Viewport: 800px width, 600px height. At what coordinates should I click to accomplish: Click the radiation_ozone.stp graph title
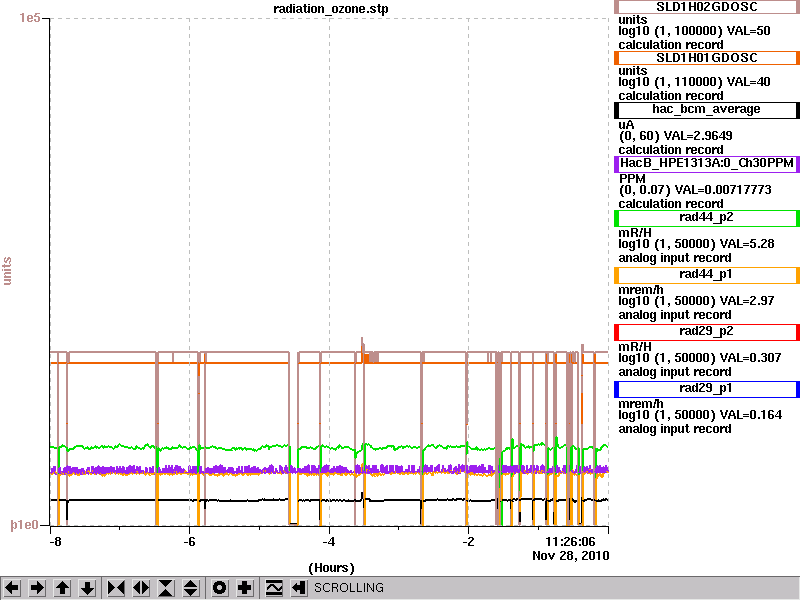[x=331, y=9]
